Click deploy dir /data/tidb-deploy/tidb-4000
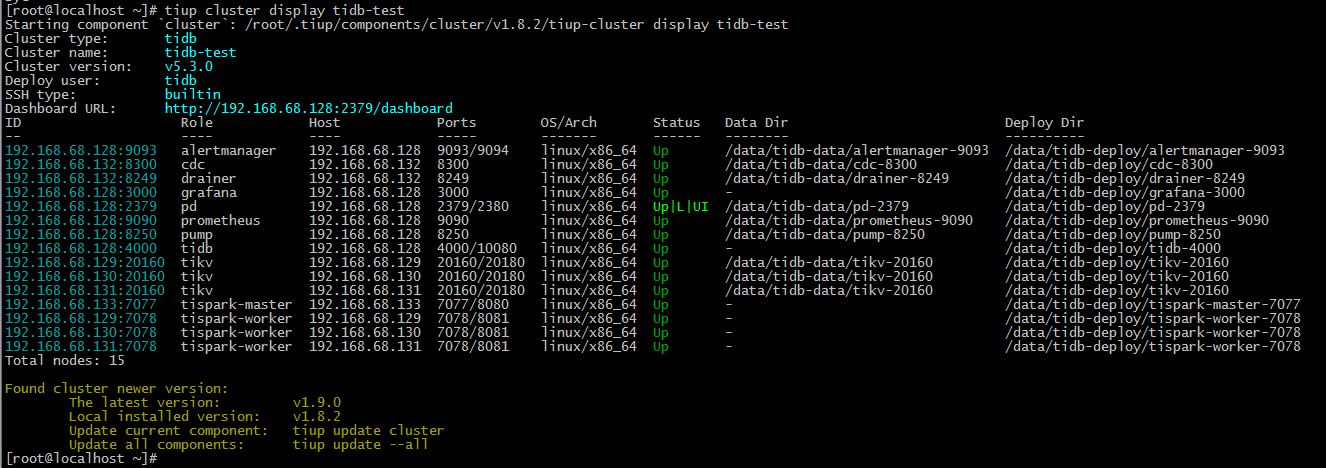This screenshot has height=468, width=1326. point(1113,248)
